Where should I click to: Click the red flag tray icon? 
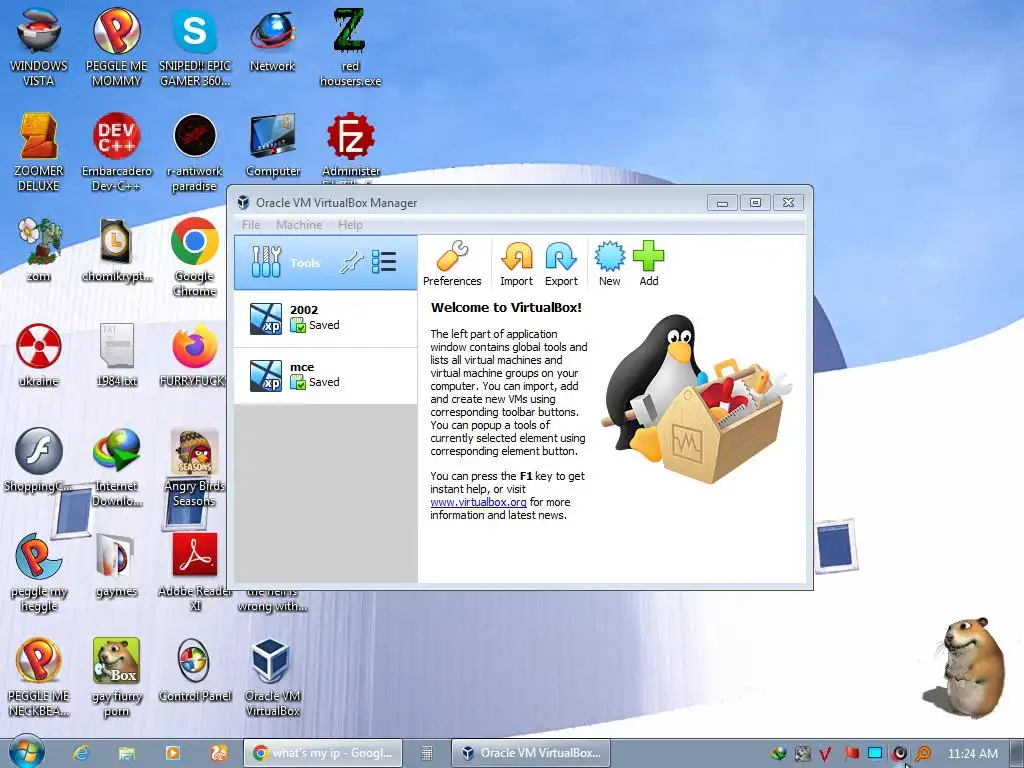851,753
